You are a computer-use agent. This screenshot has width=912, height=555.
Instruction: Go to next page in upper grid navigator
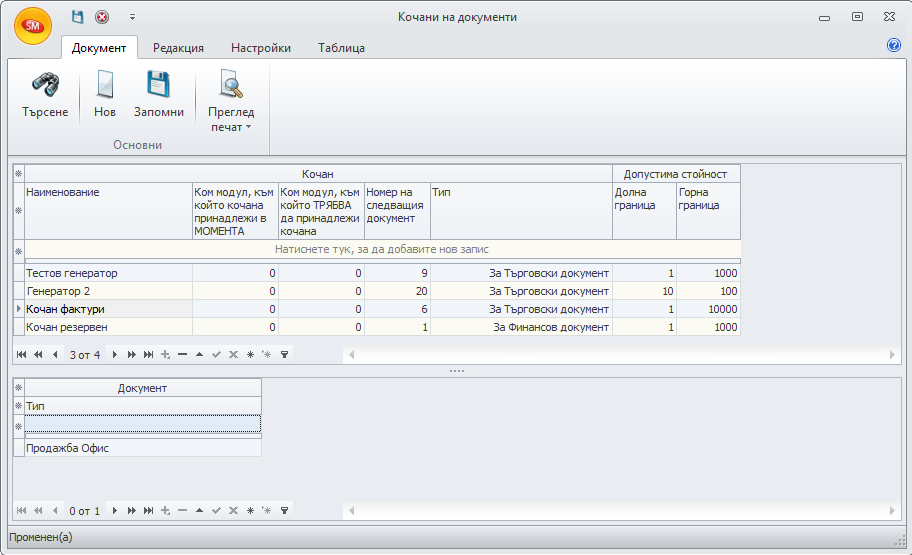(x=131, y=354)
